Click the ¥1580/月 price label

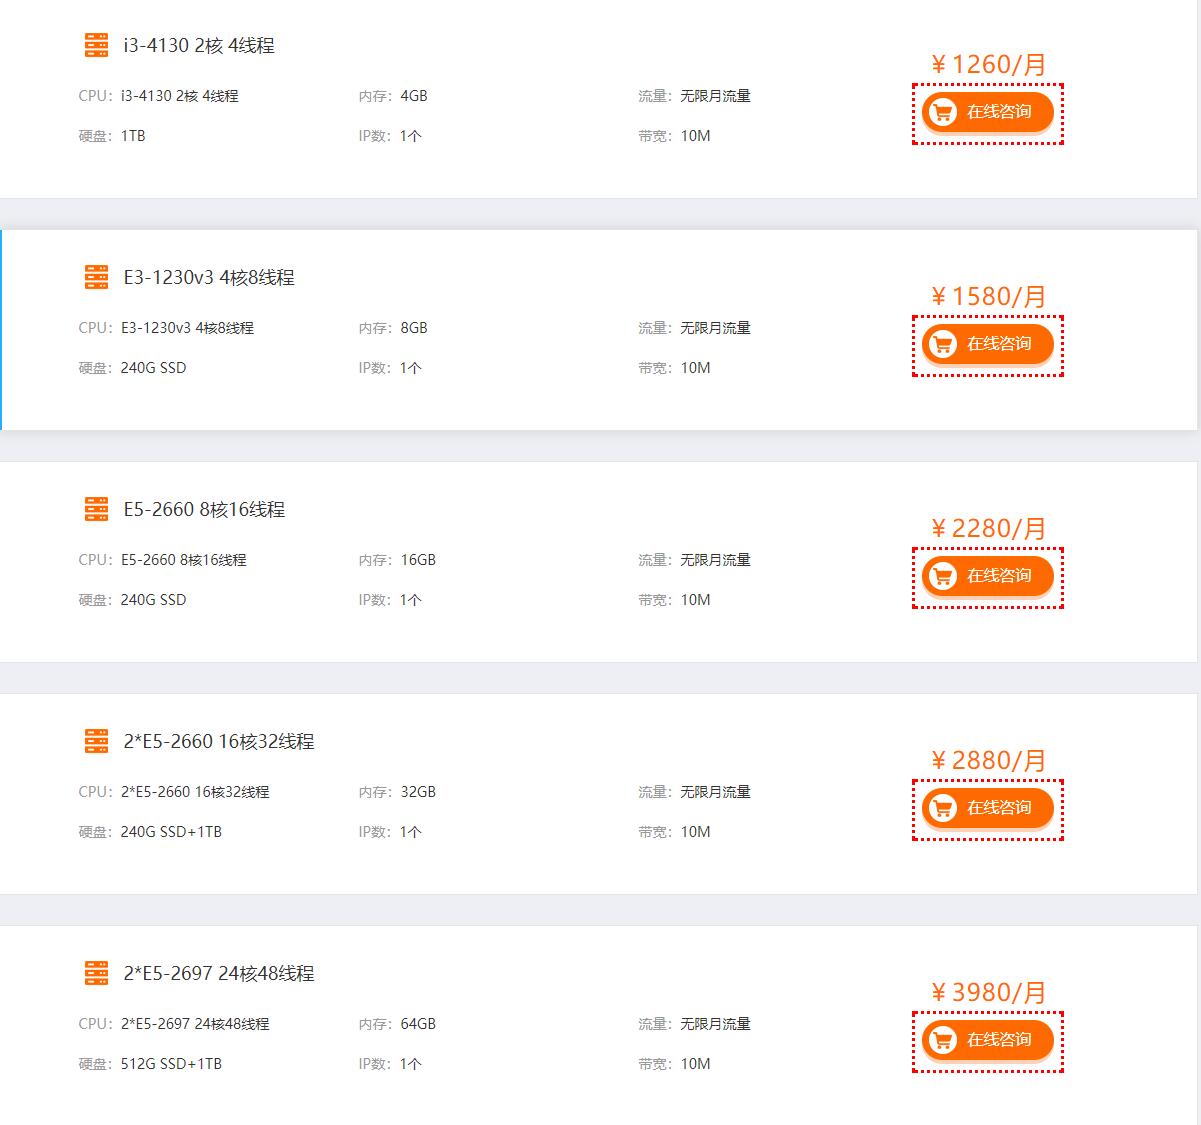click(x=988, y=297)
